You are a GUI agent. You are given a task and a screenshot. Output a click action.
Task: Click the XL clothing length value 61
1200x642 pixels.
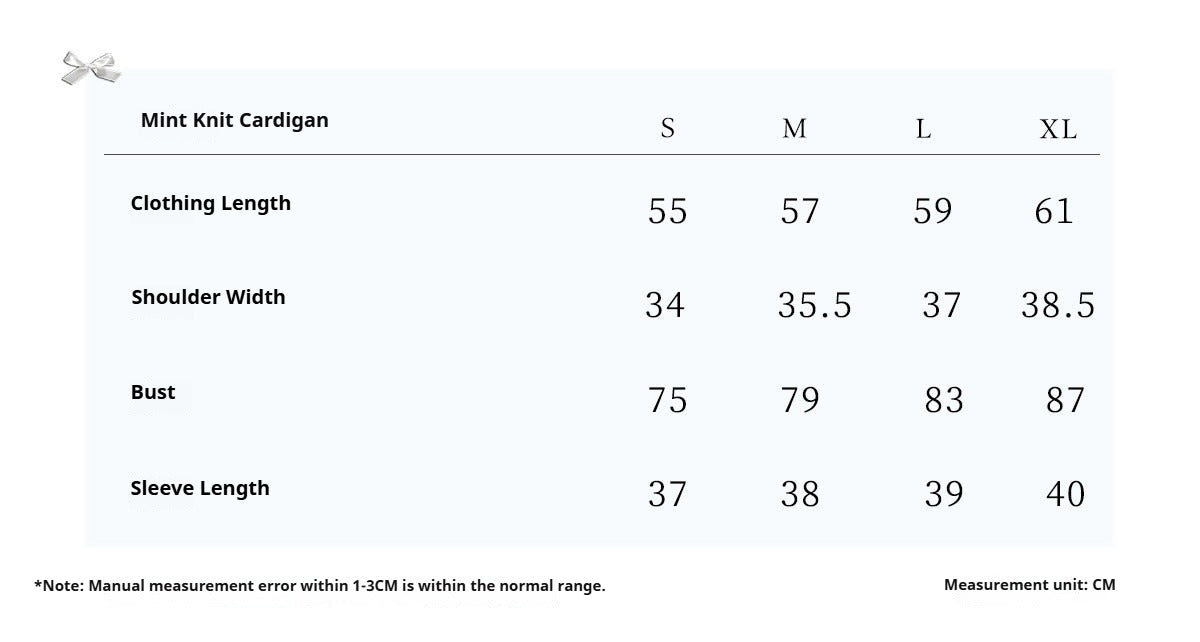point(1054,211)
